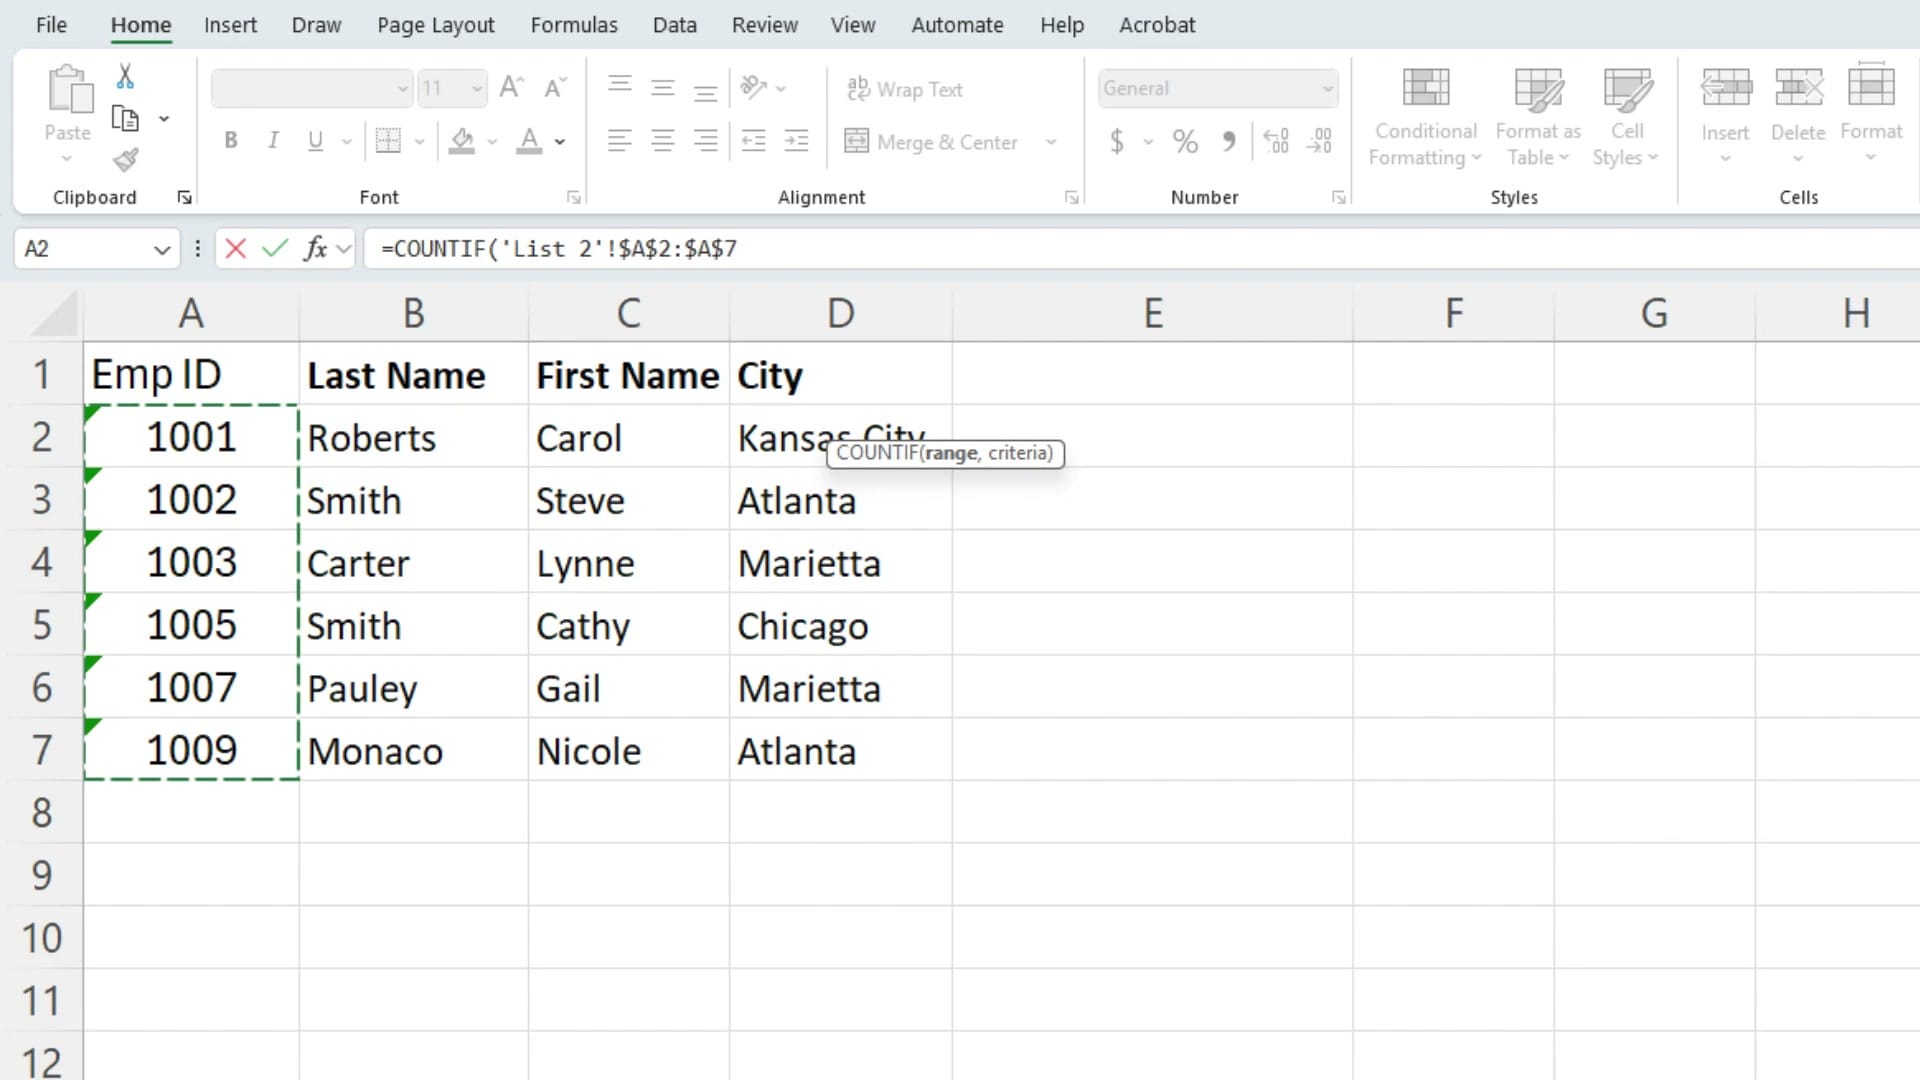
Task: Open the font size dropdown
Action: [x=475, y=88]
